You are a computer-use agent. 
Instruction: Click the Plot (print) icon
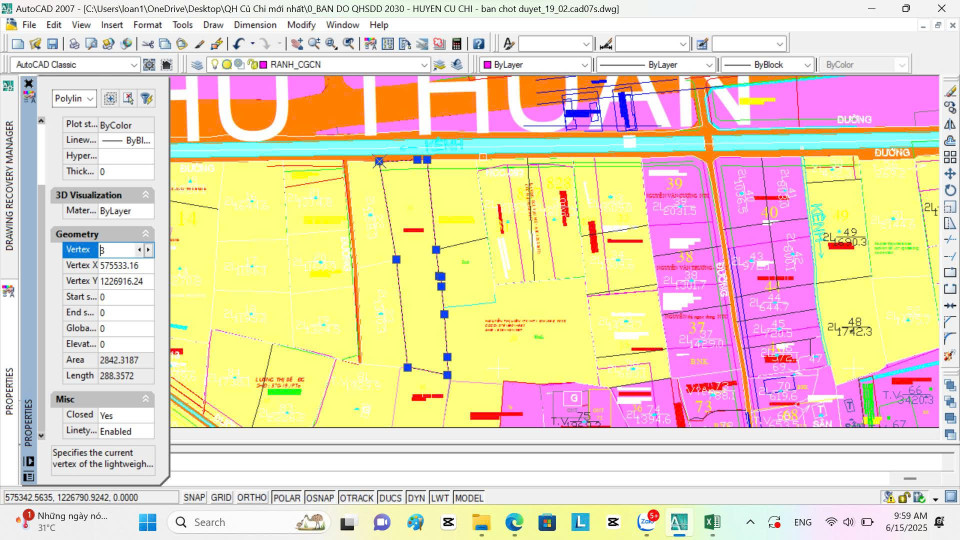click(x=74, y=44)
